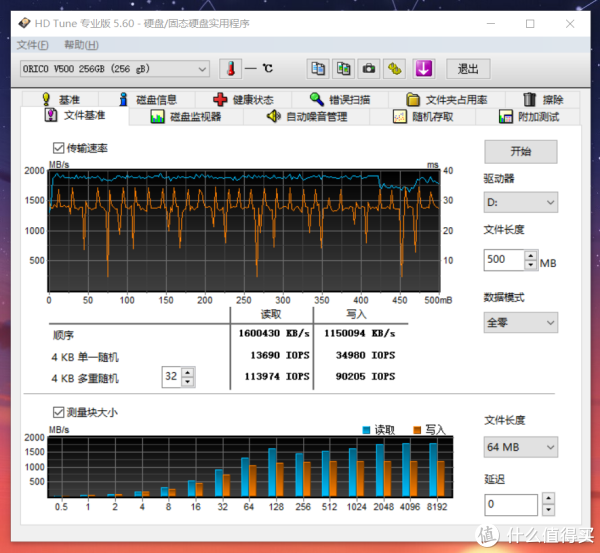
Task: Switch to the 健康状态 tab
Action: pos(243,100)
